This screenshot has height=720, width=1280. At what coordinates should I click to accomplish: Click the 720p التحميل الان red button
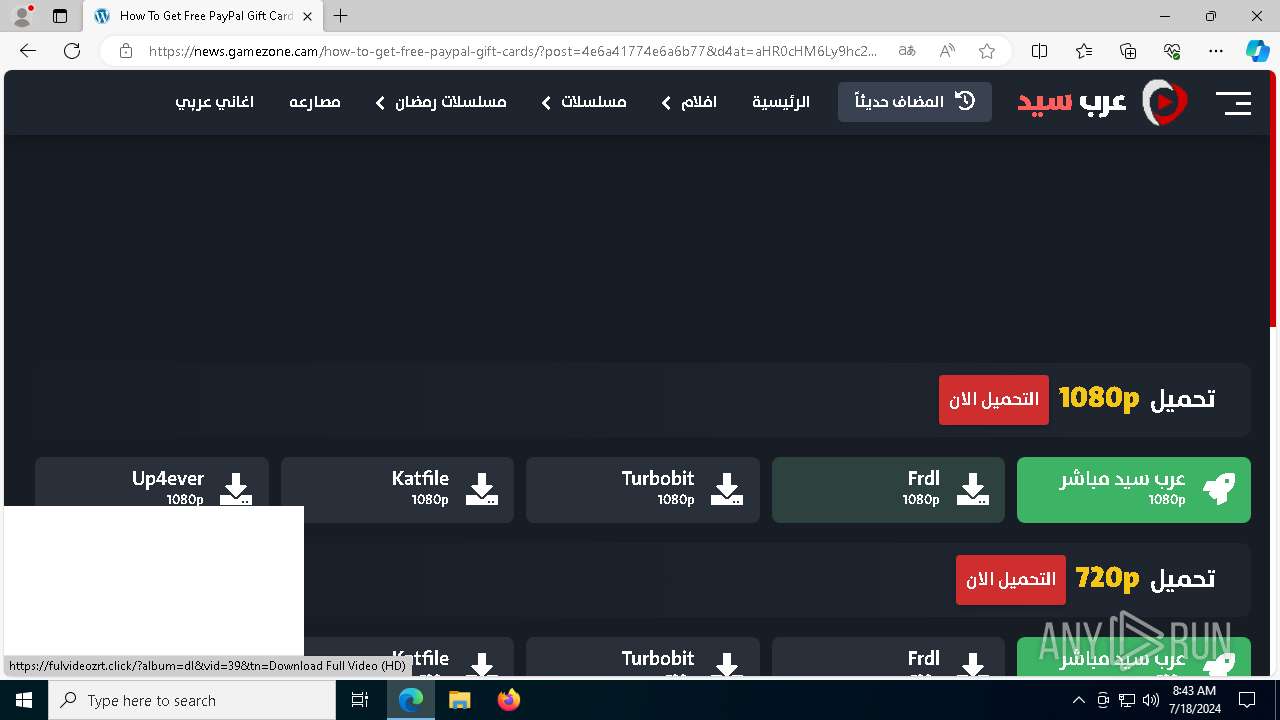click(1011, 580)
